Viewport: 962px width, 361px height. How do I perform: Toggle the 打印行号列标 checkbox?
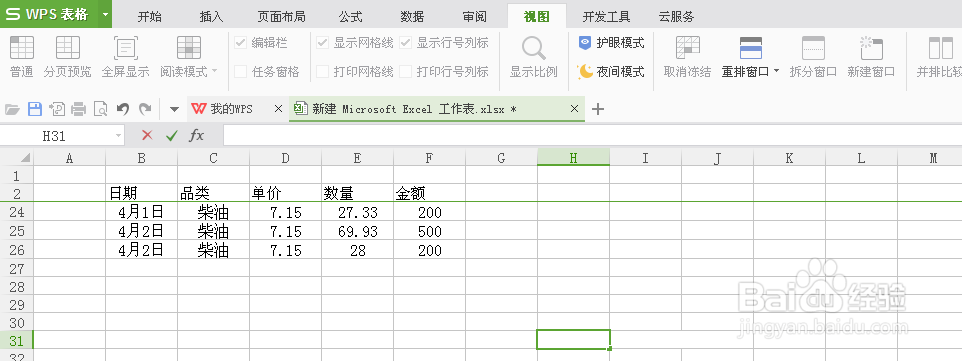[x=405, y=72]
